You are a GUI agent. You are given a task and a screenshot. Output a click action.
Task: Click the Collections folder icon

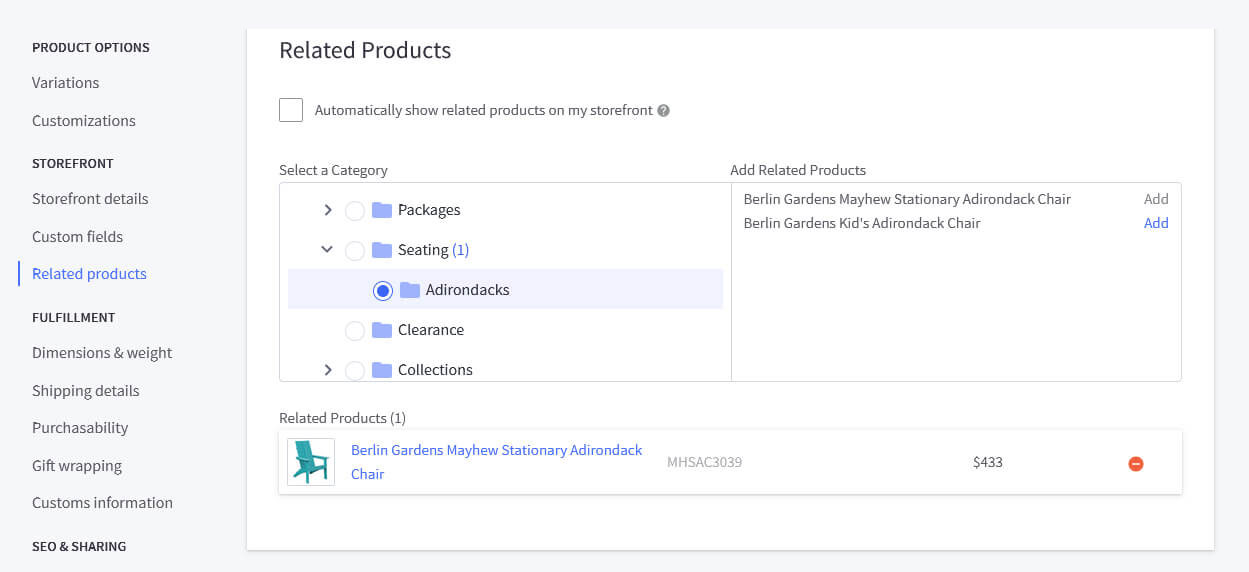pyautogui.click(x=382, y=370)
